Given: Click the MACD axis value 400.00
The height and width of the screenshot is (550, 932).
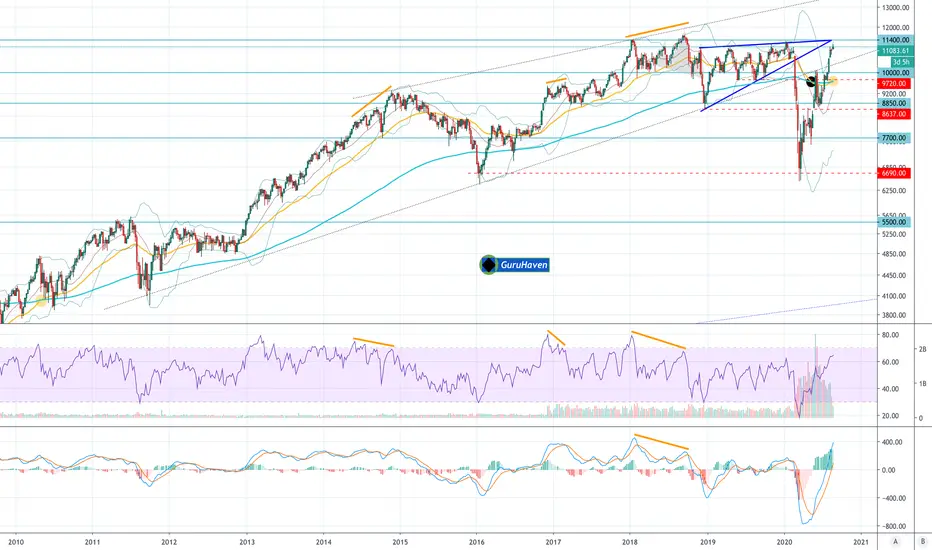Looking at the screenshot, I should pos(892,442).
